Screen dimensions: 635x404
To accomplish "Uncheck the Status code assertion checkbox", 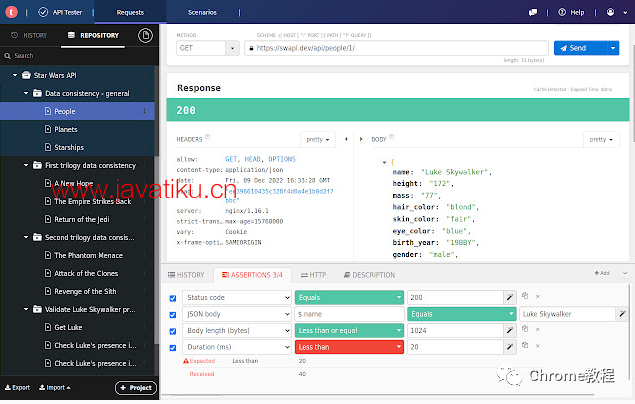I will pos(173,298).
